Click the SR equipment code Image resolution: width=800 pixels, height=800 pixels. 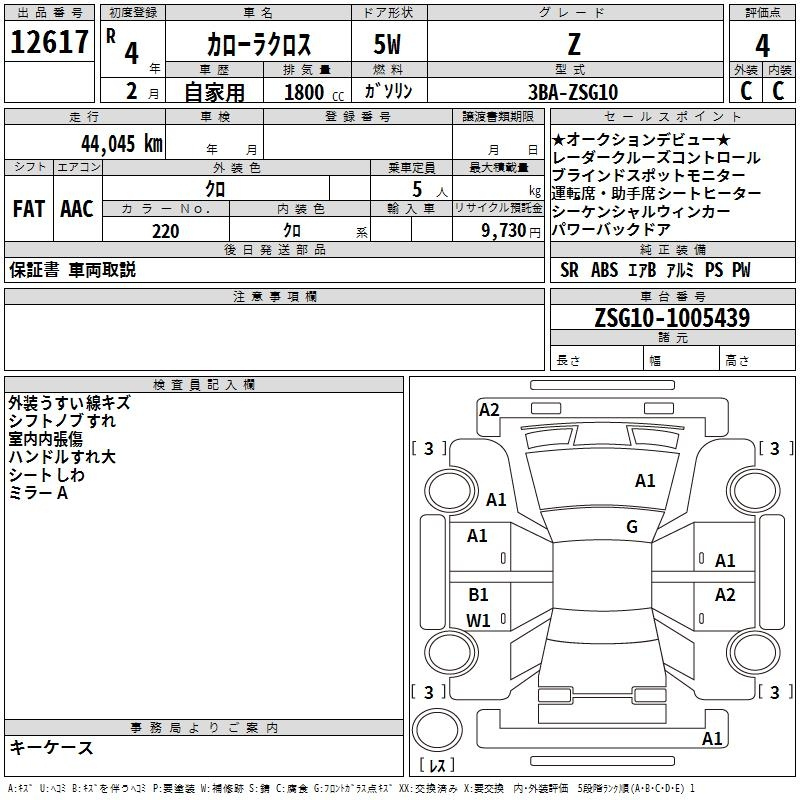(569, 270)
